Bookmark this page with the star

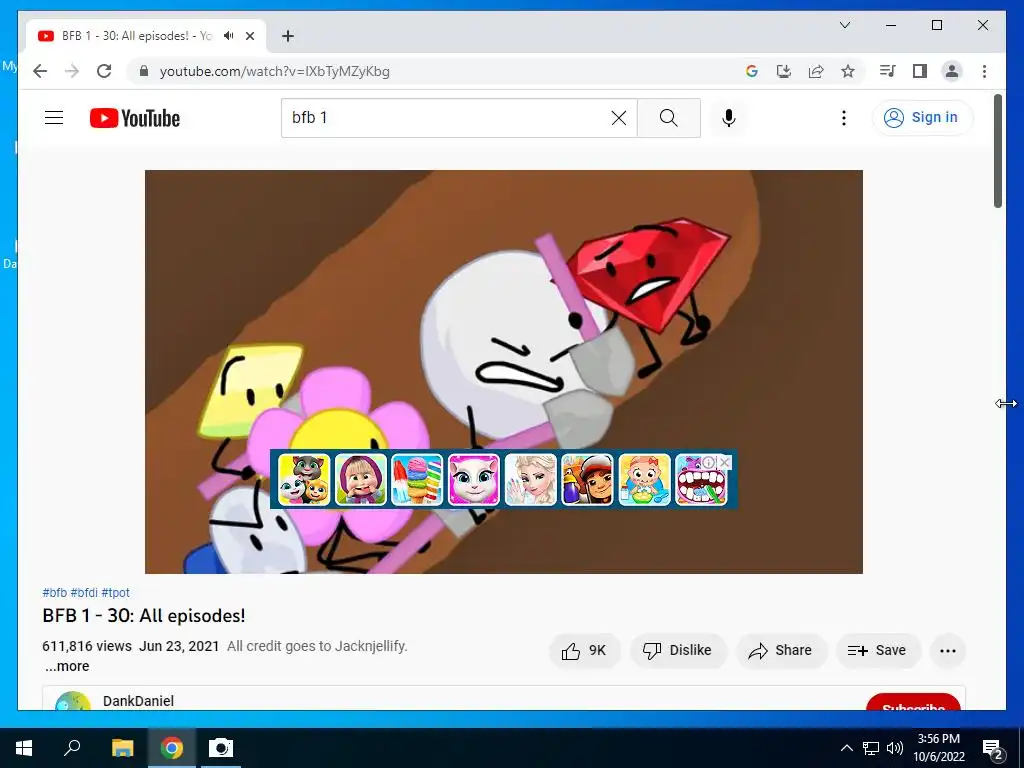848,71
